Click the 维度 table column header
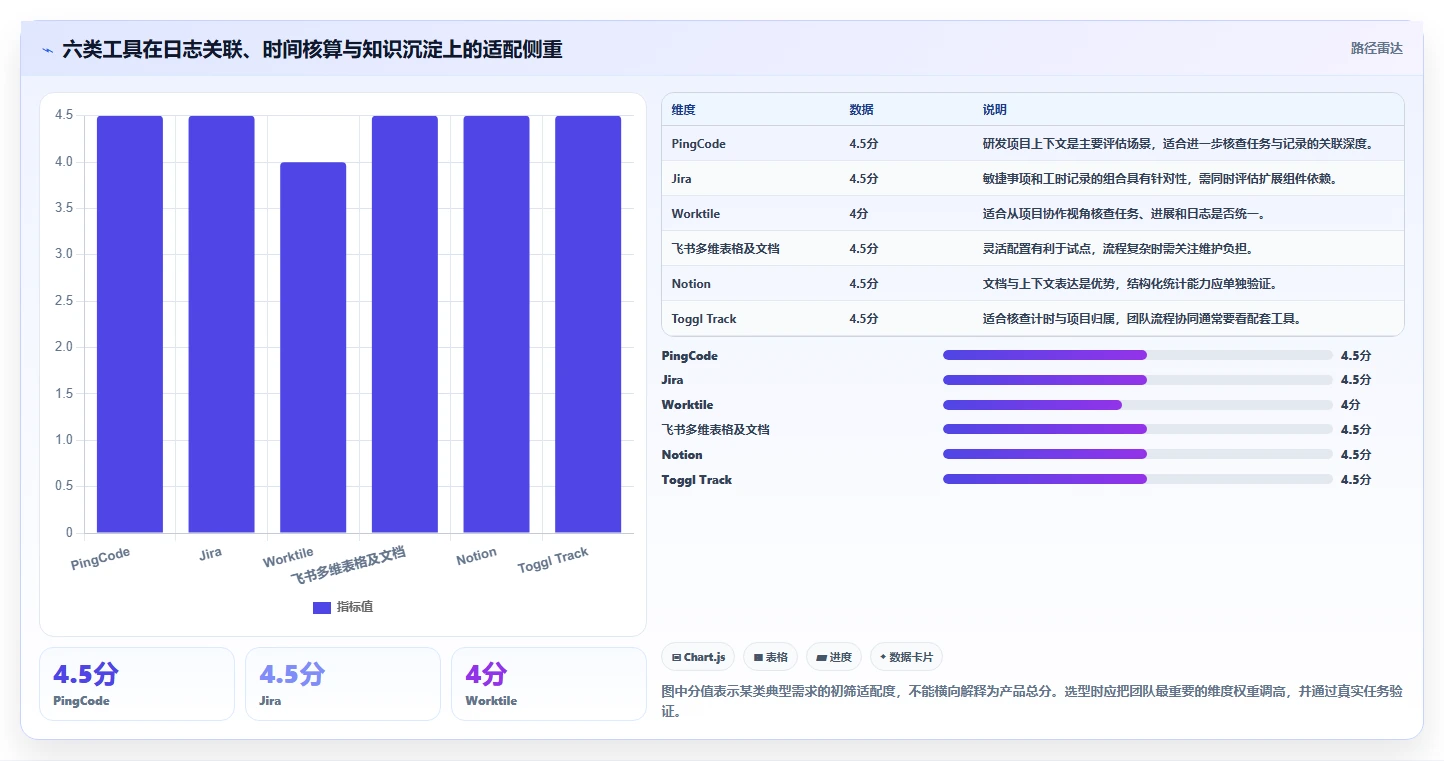The width and height of the screenshot is (1444, 761). [x=684, y=109]
